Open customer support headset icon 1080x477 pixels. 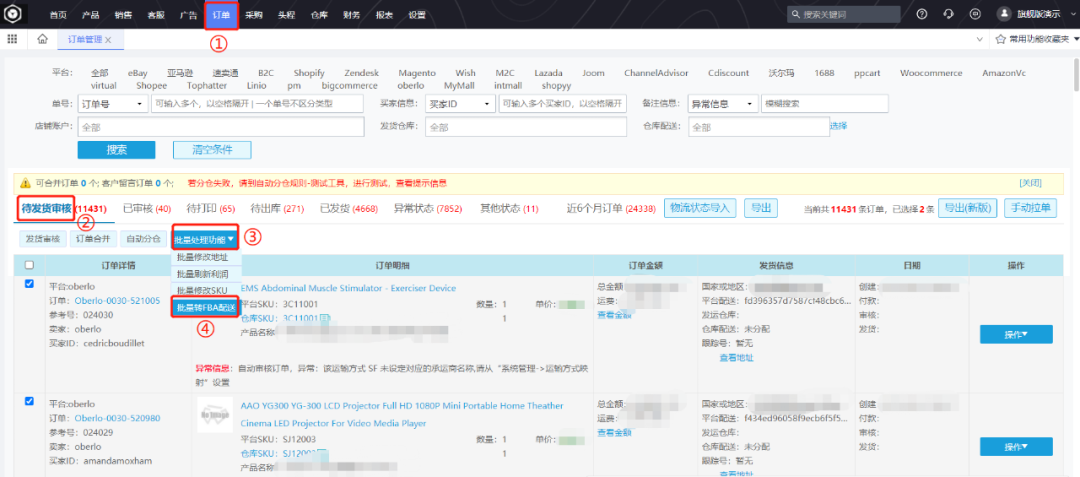pos(948,14)
